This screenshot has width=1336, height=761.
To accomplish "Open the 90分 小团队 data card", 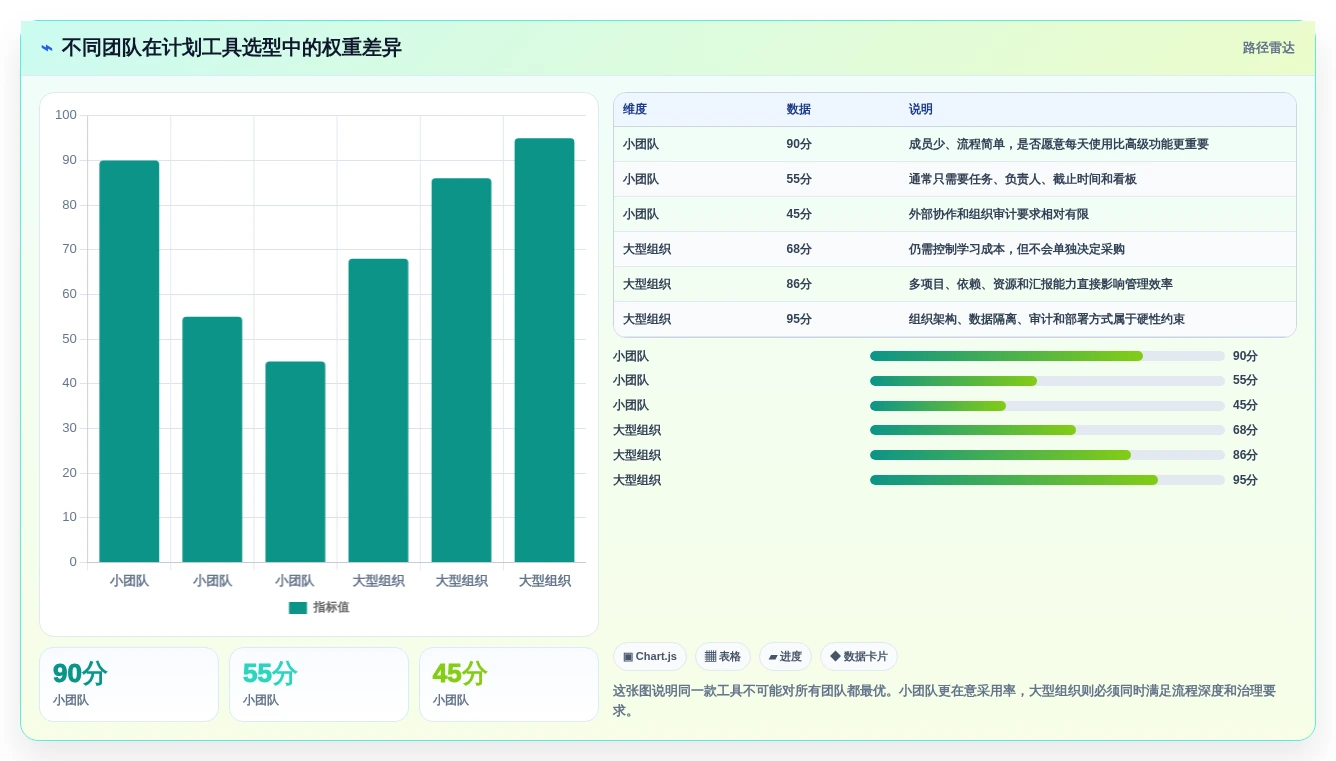I will click(129, 684).
